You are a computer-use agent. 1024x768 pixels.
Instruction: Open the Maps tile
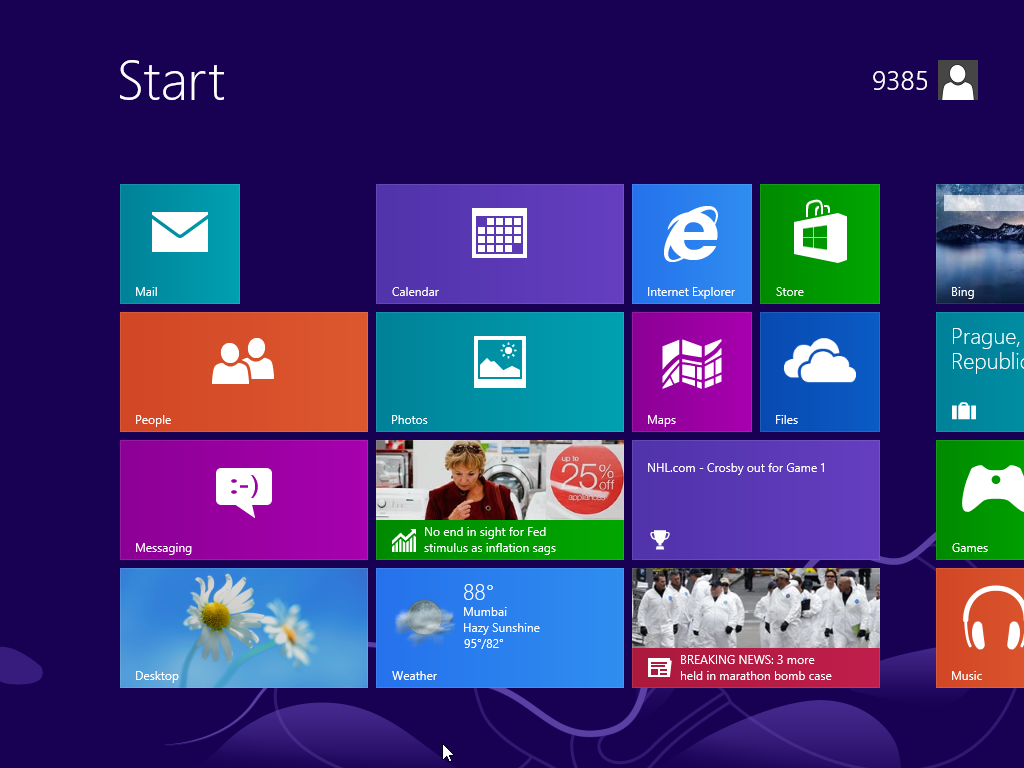(692, 372)
